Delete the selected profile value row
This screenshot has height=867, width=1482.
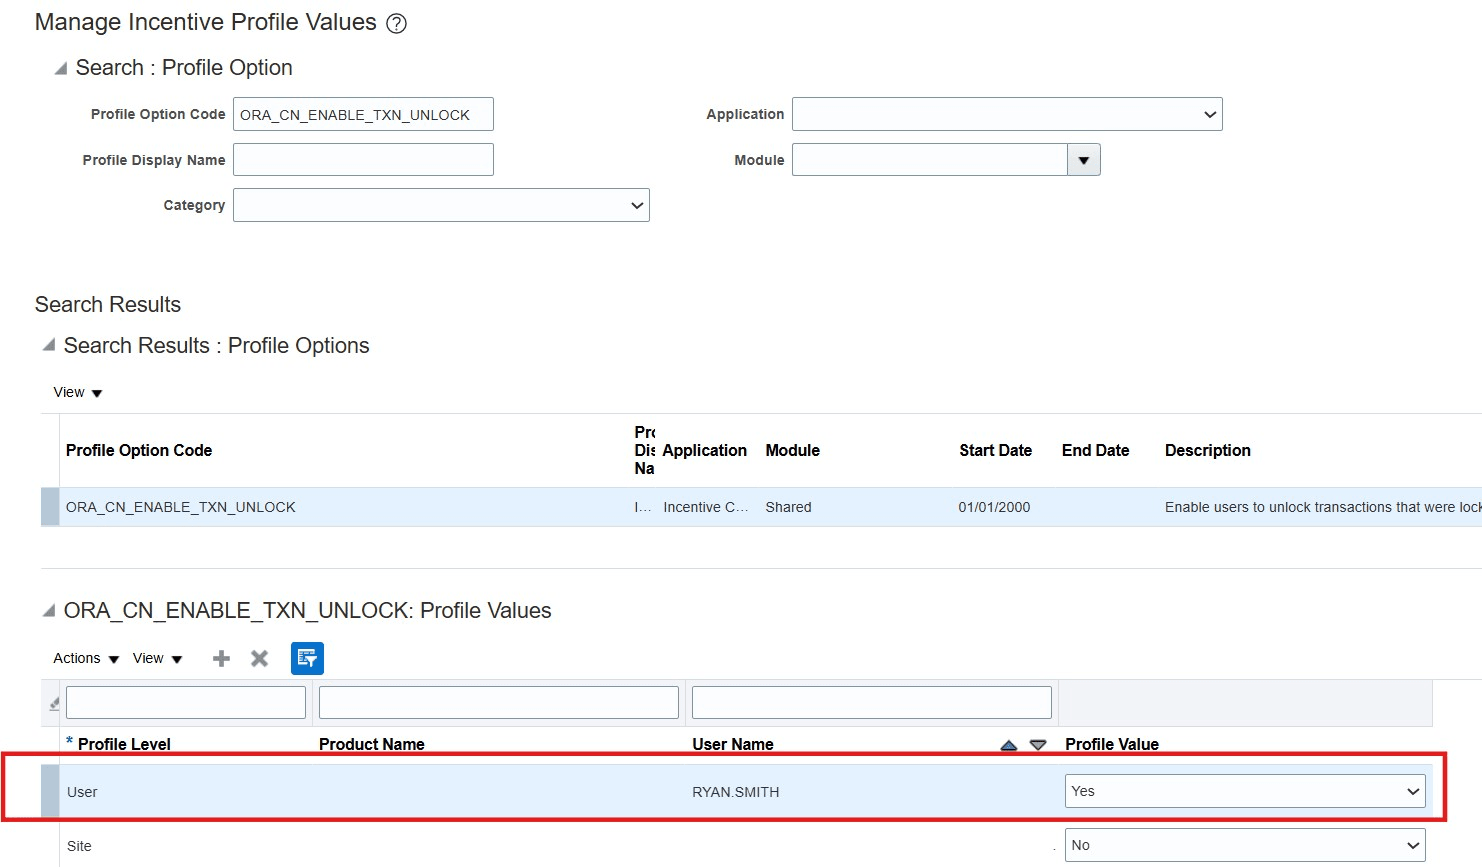(260, 658)
